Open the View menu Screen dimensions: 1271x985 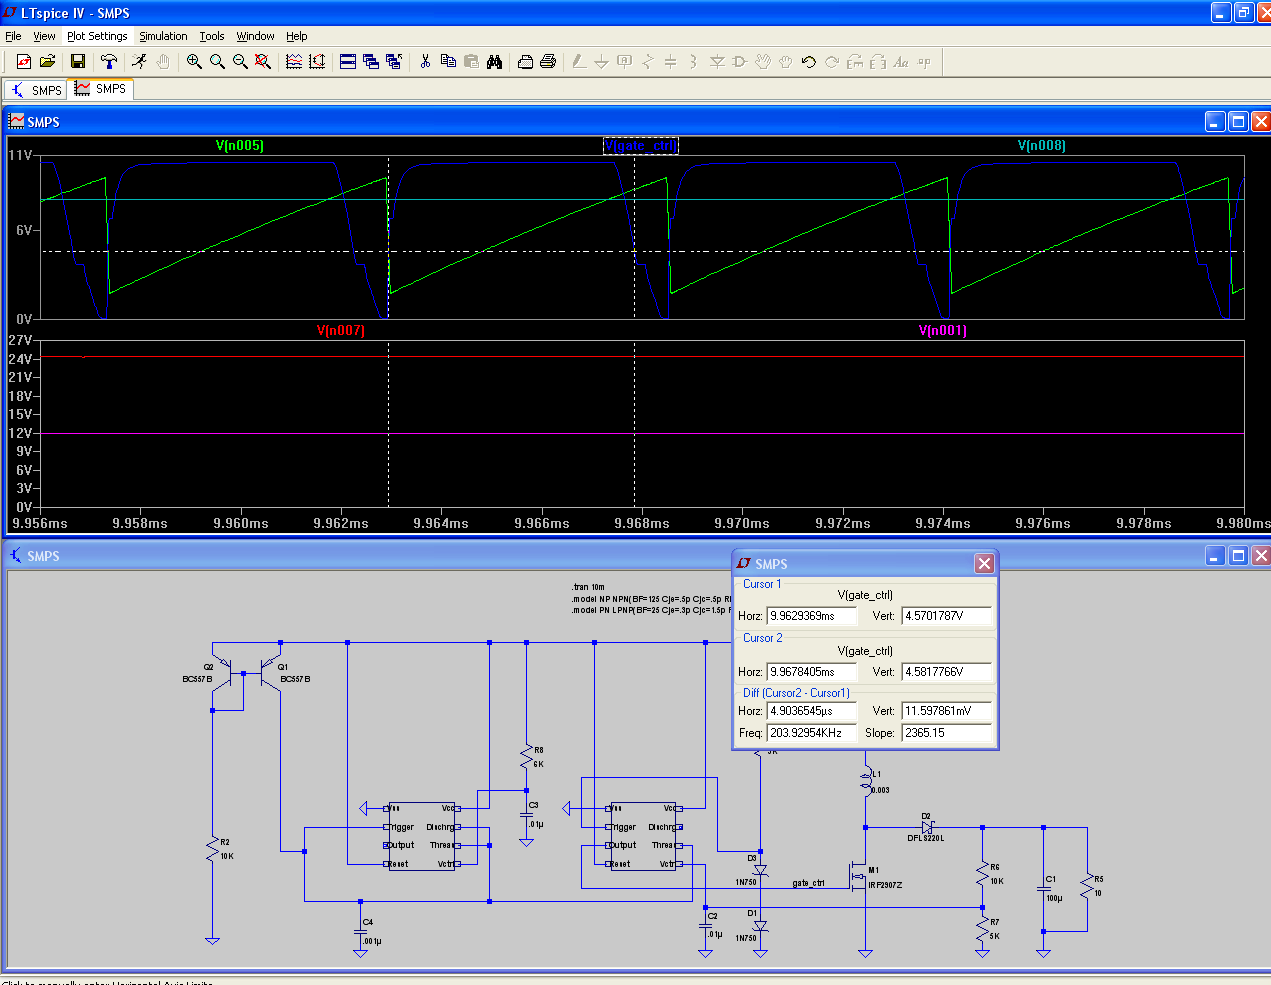coord(44,36)
